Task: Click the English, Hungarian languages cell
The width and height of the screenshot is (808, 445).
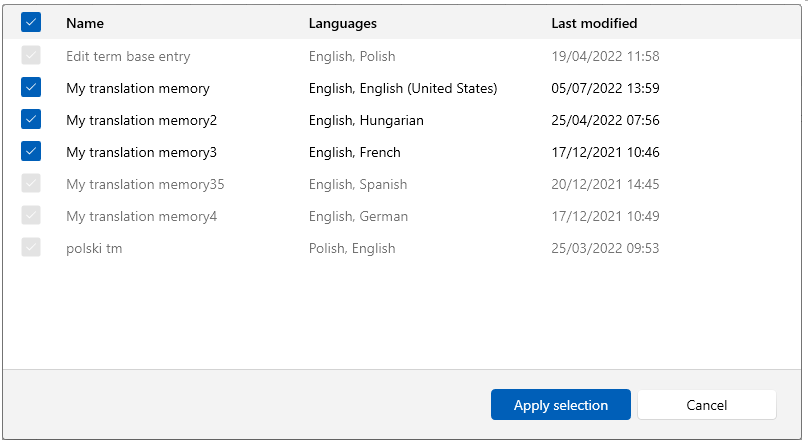Action: (x=366, y=120)
